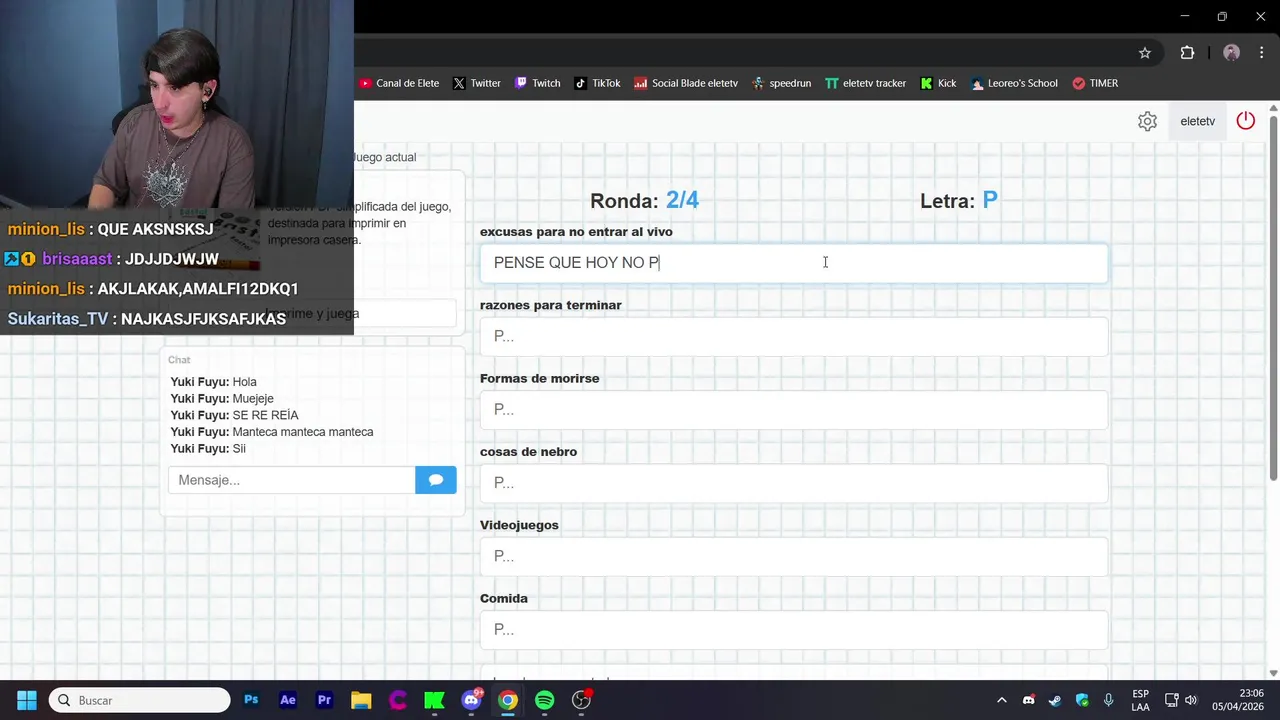Open Spotify from taskbar

pos(544,700)
